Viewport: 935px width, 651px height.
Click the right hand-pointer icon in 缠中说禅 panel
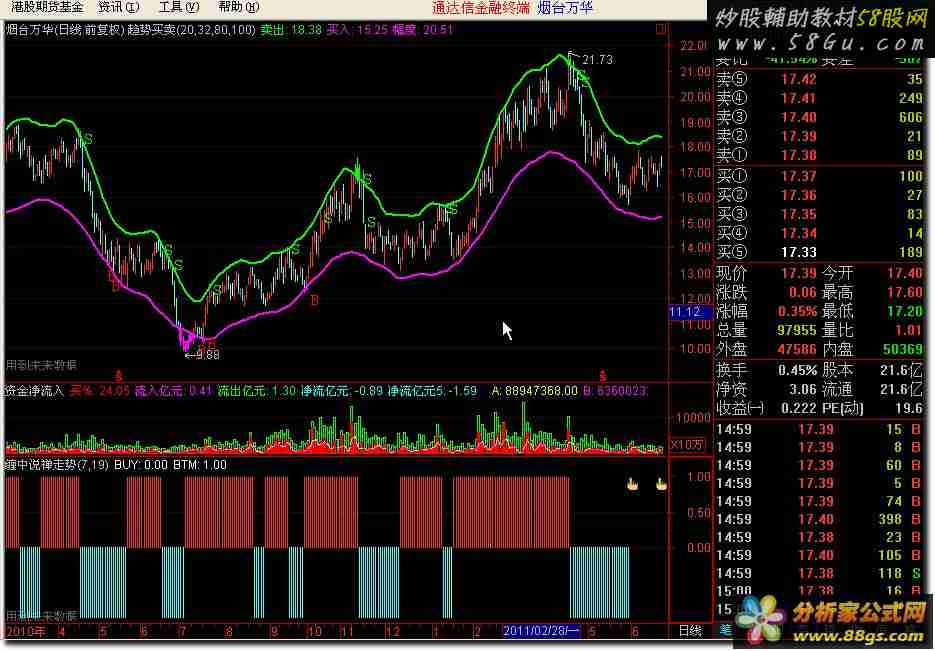(661, 484)
